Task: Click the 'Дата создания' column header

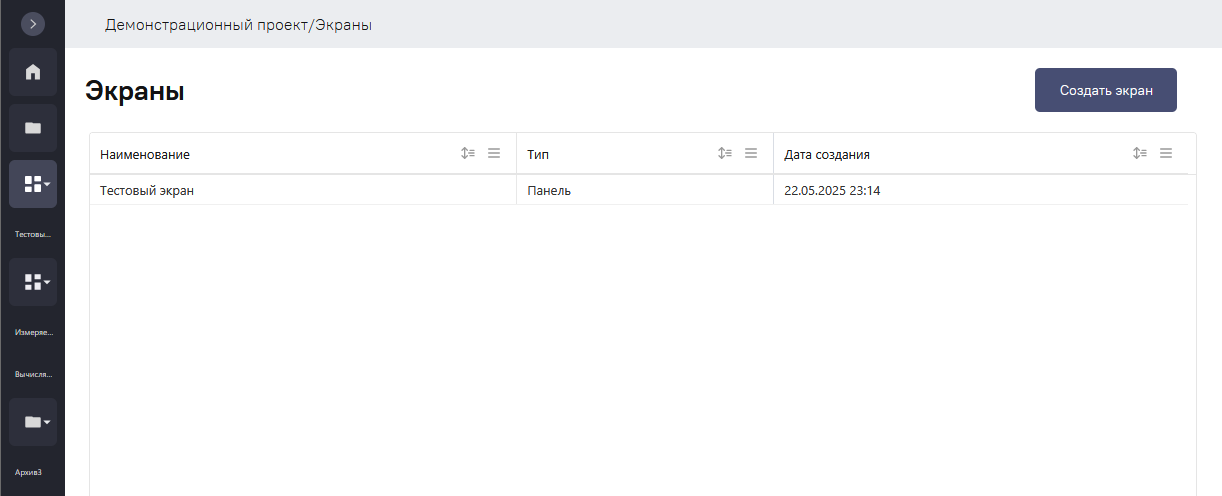Action: pos(827,155)
